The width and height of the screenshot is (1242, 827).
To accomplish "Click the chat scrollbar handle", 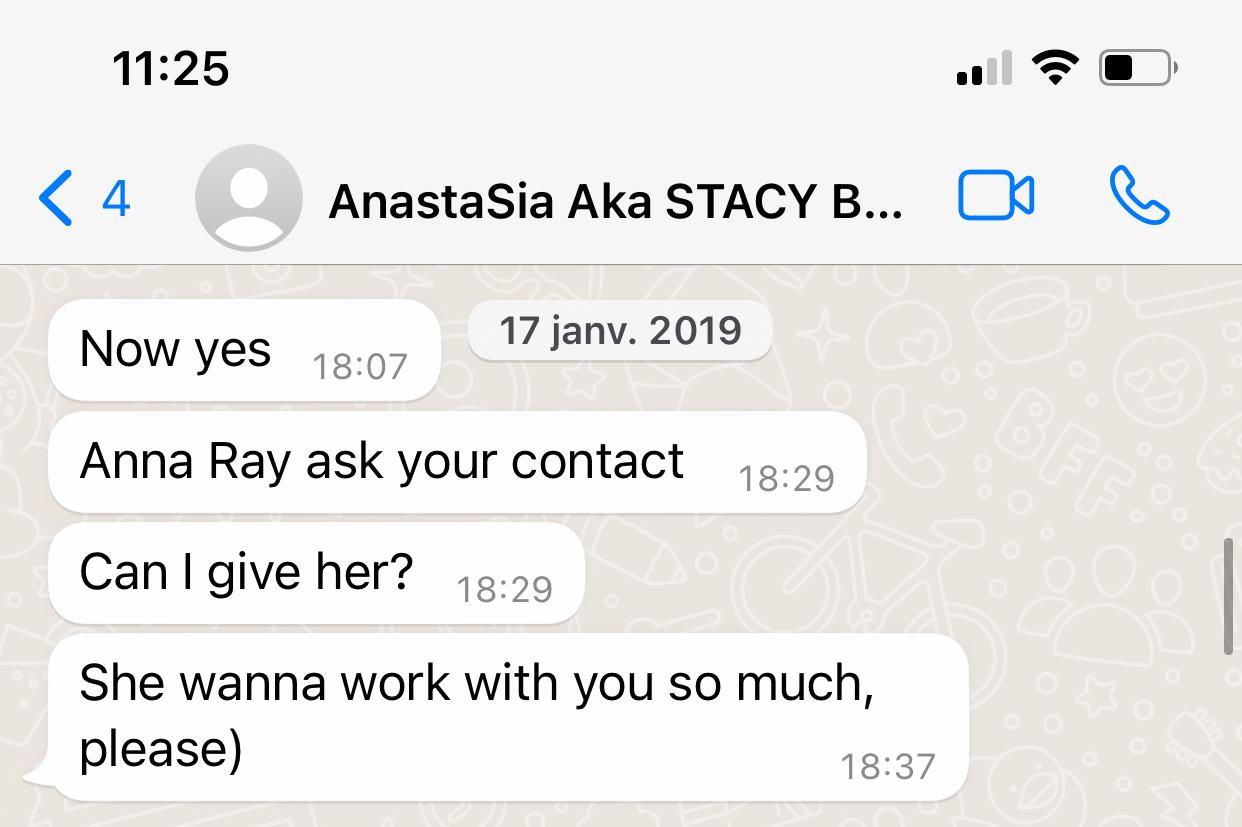I will (1229, 595).
